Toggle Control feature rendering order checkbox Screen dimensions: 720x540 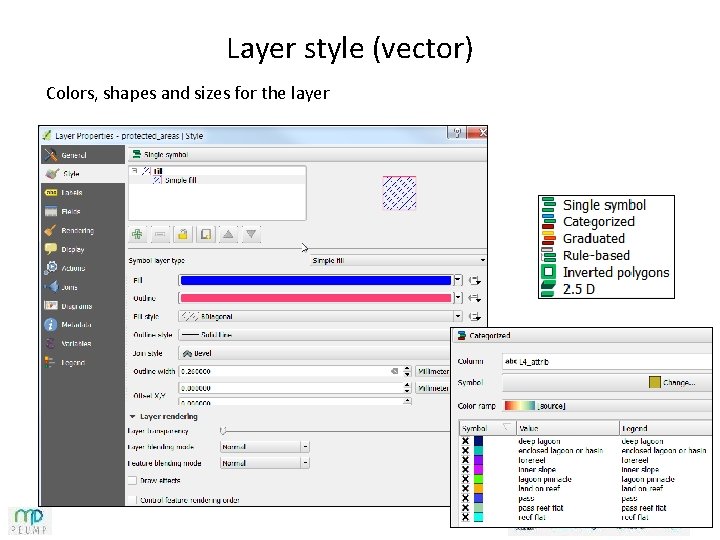132,500
